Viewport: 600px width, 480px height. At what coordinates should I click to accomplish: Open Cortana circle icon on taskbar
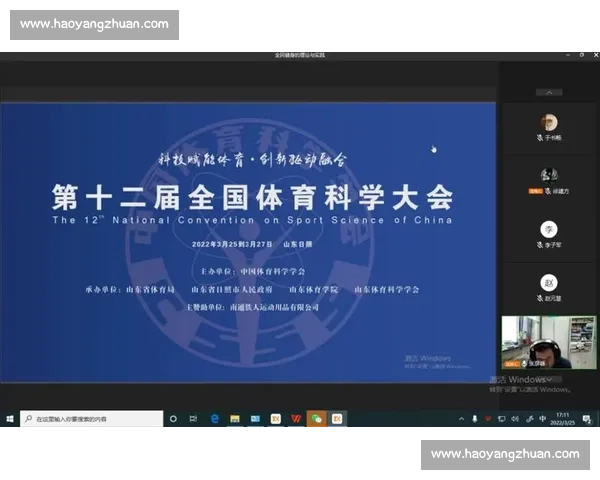[173, 419]
